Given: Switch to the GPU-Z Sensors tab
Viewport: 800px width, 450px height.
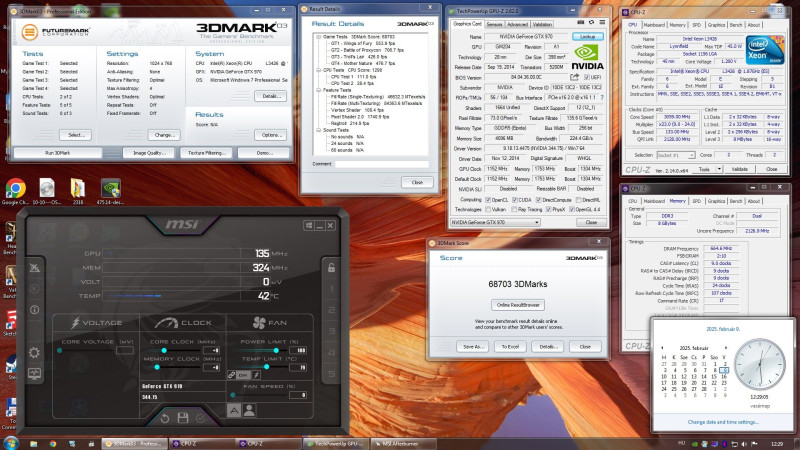Looking at the screenshot, I should 494,24.
